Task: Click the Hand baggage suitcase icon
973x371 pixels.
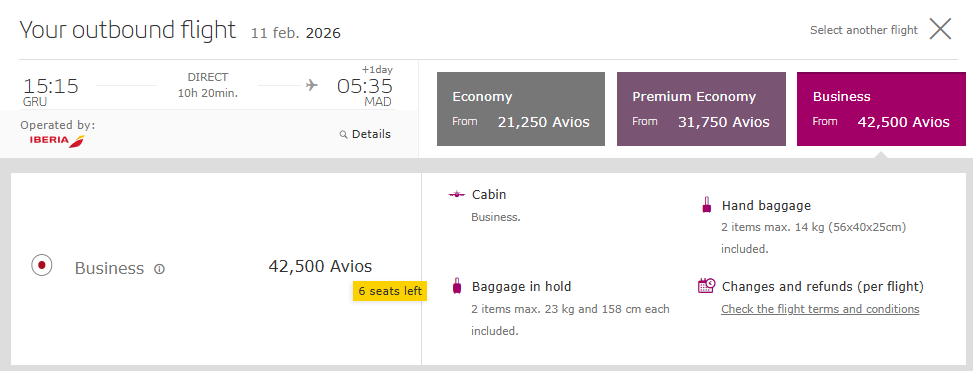Action: [706, 205]
